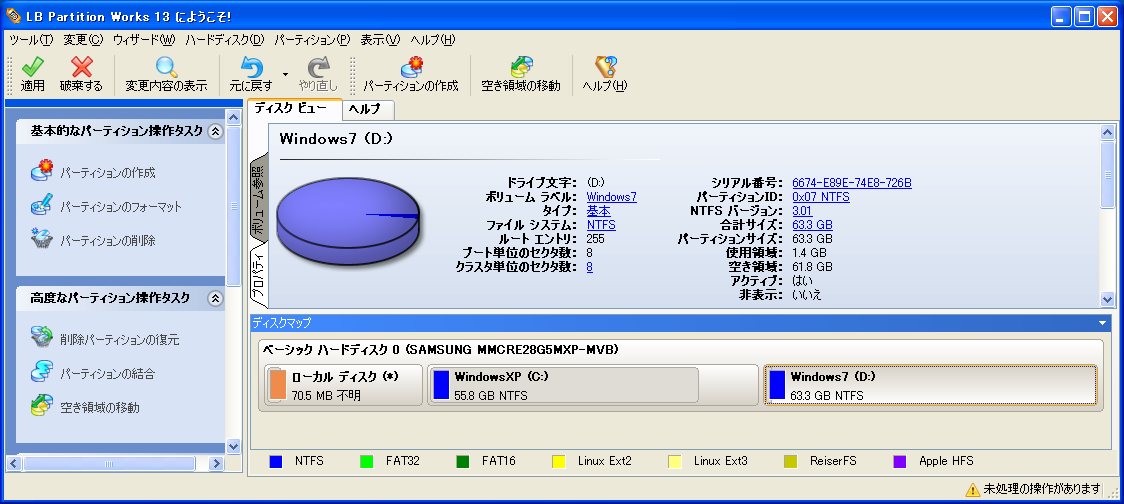
Task: Click serial number 6674-E89E-74E8-726B link
Action: [x=852, y=183]
